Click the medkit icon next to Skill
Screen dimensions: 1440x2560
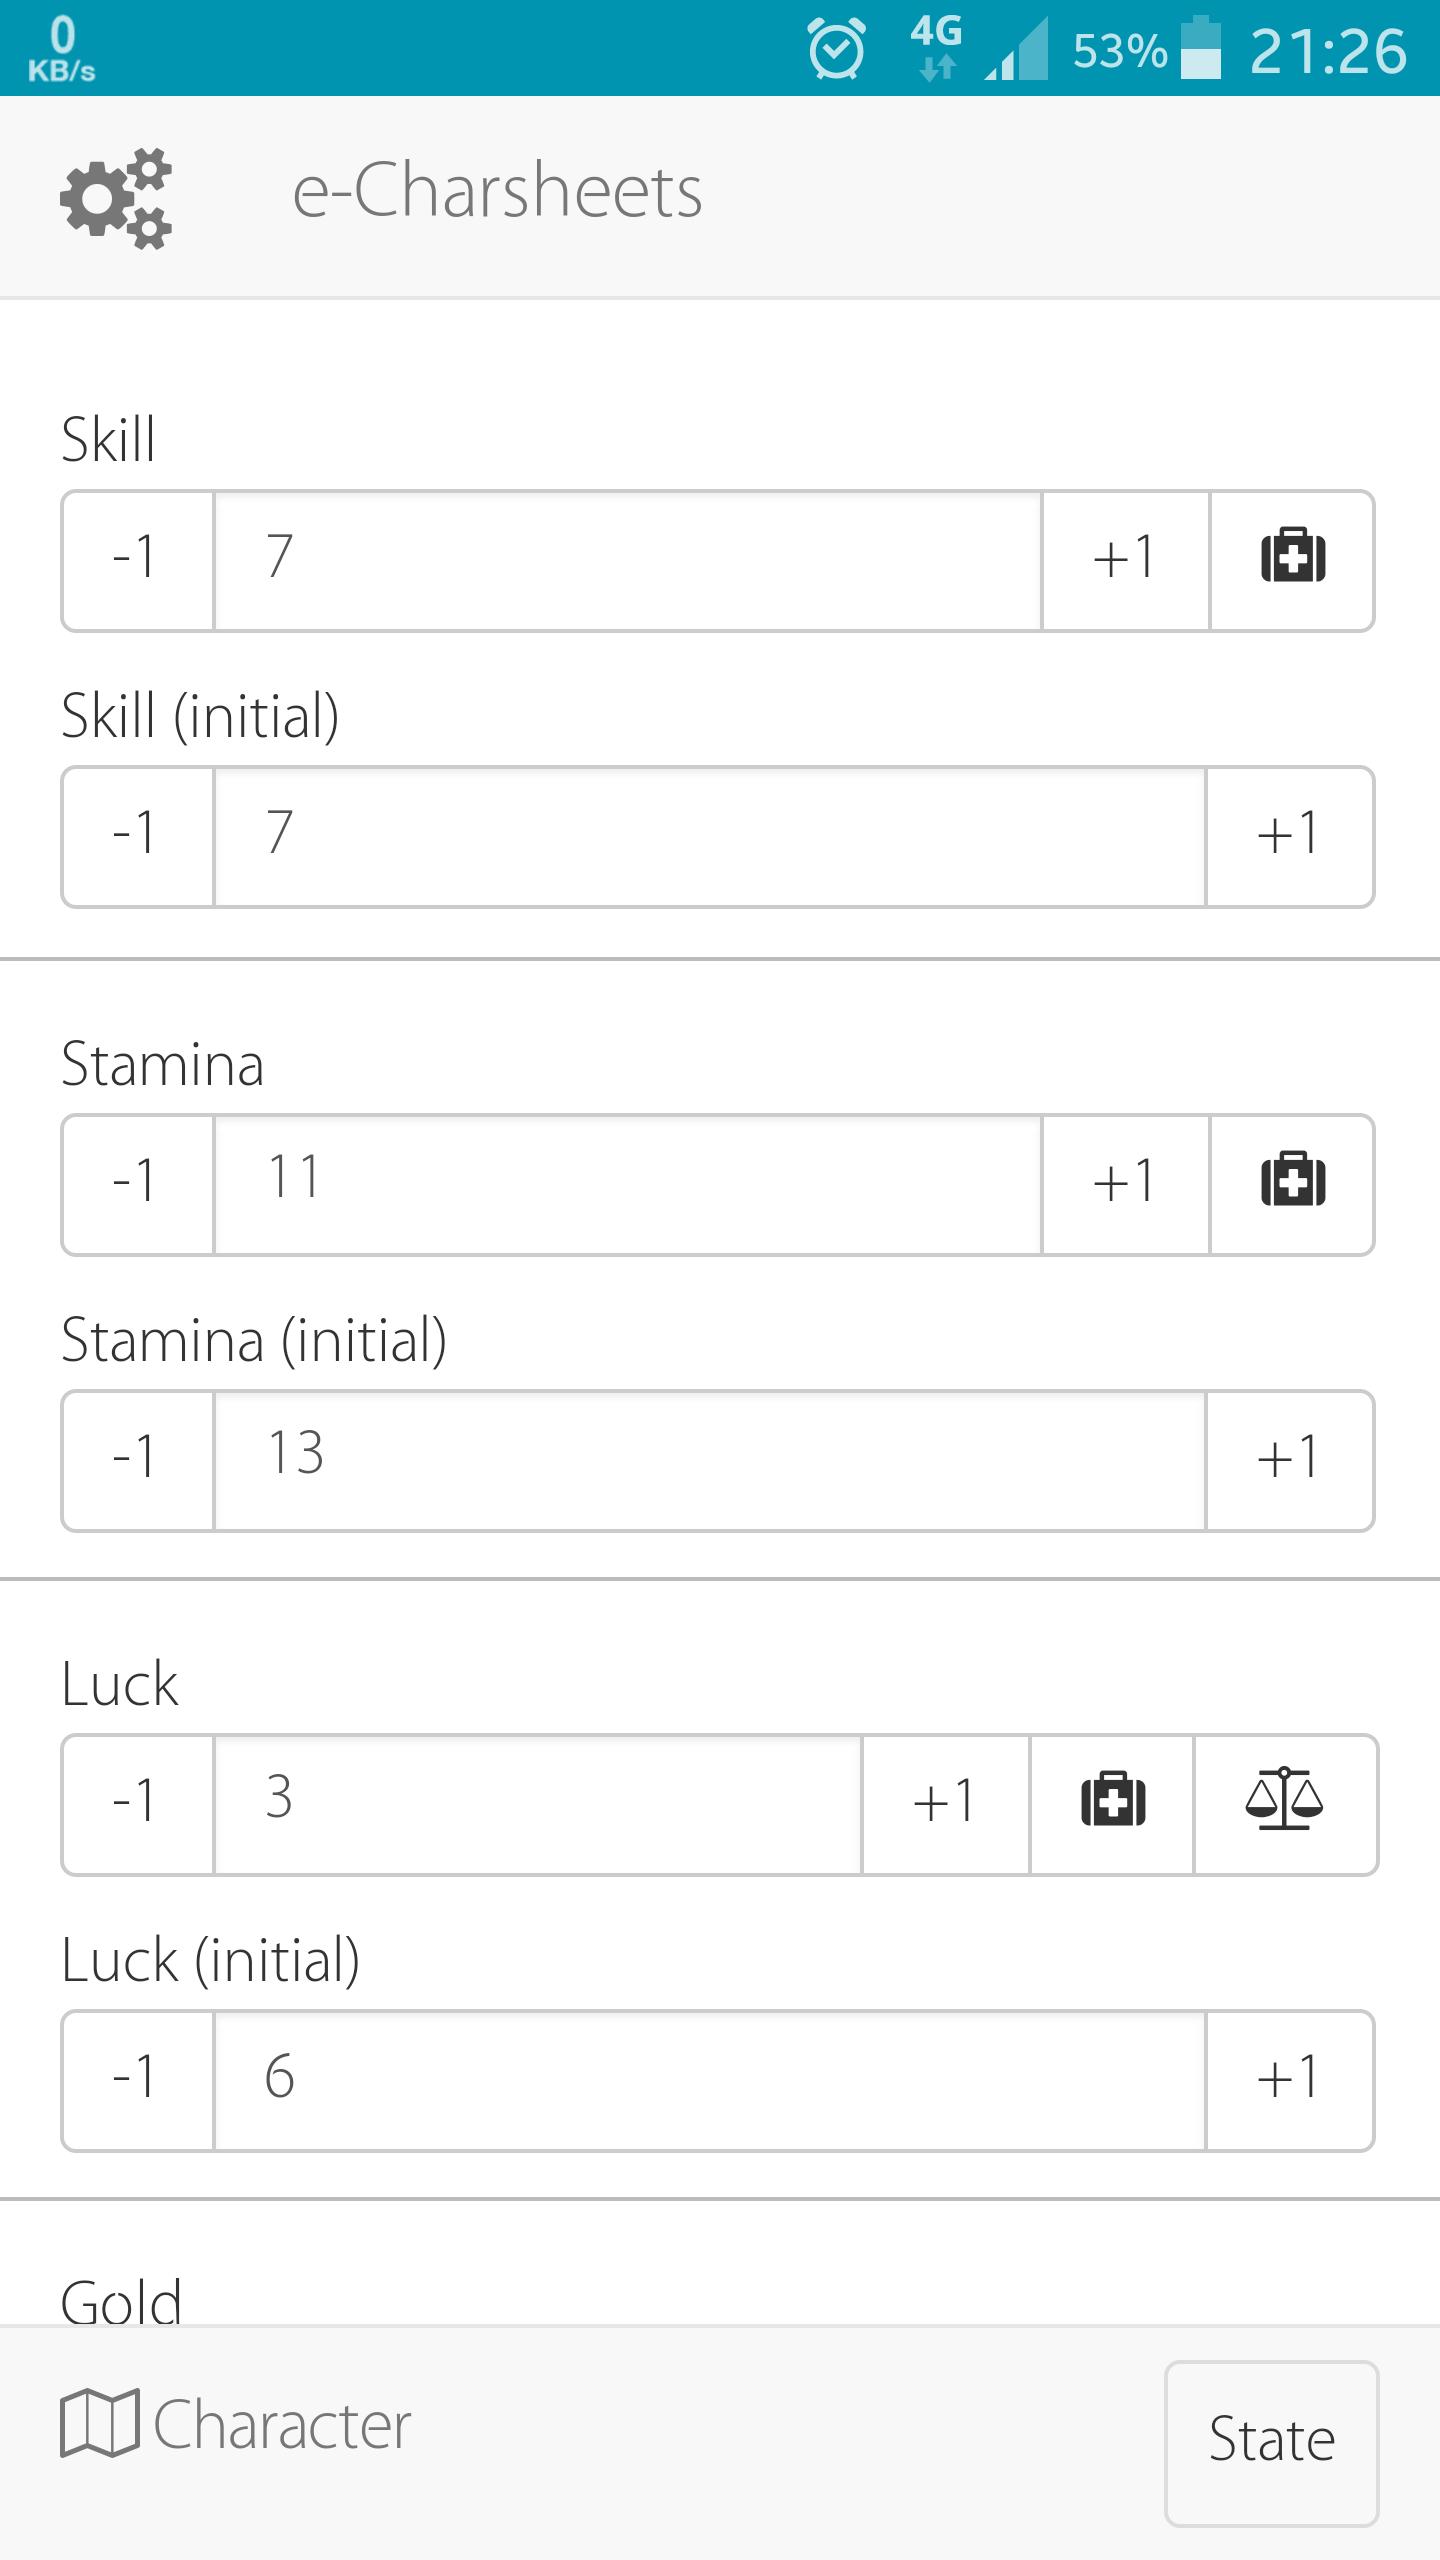click(1291, 560)
